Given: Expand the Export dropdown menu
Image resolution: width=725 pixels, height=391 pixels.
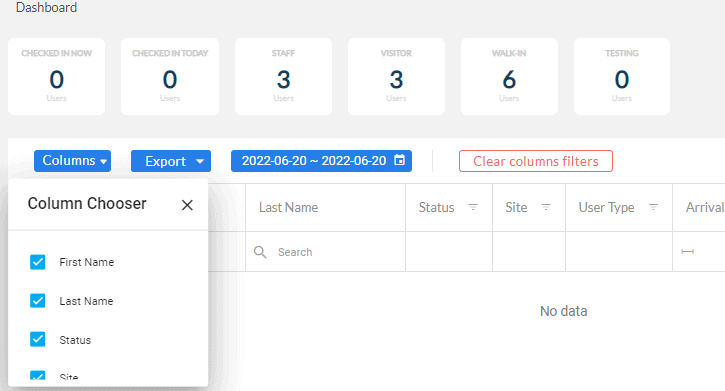Looking at the screenshot, I should (x=171, y=161).
